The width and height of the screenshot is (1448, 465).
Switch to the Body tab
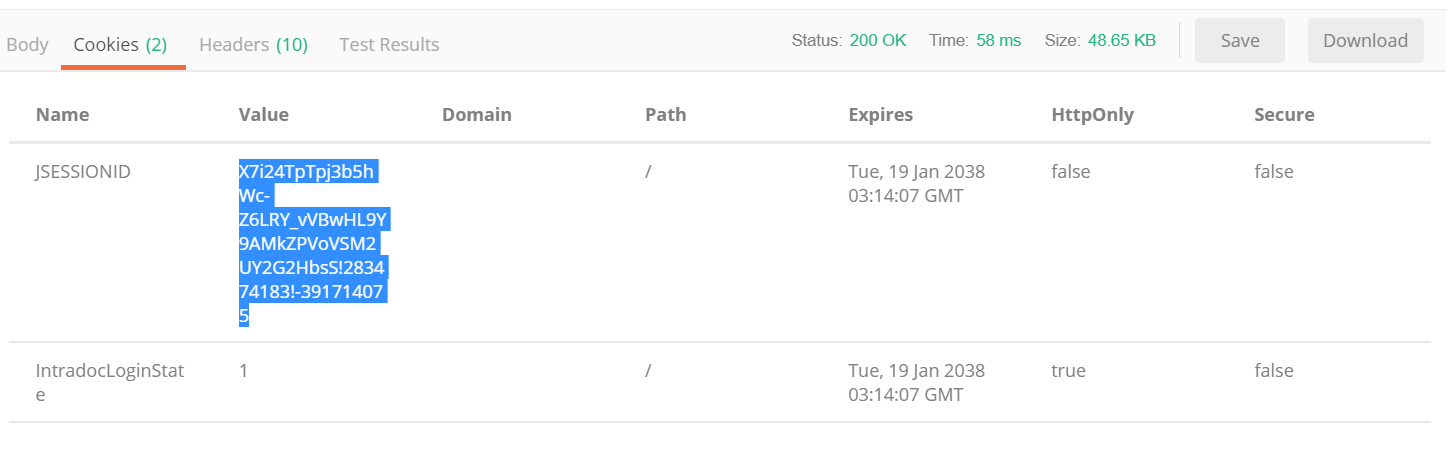[x=27, y=44]
